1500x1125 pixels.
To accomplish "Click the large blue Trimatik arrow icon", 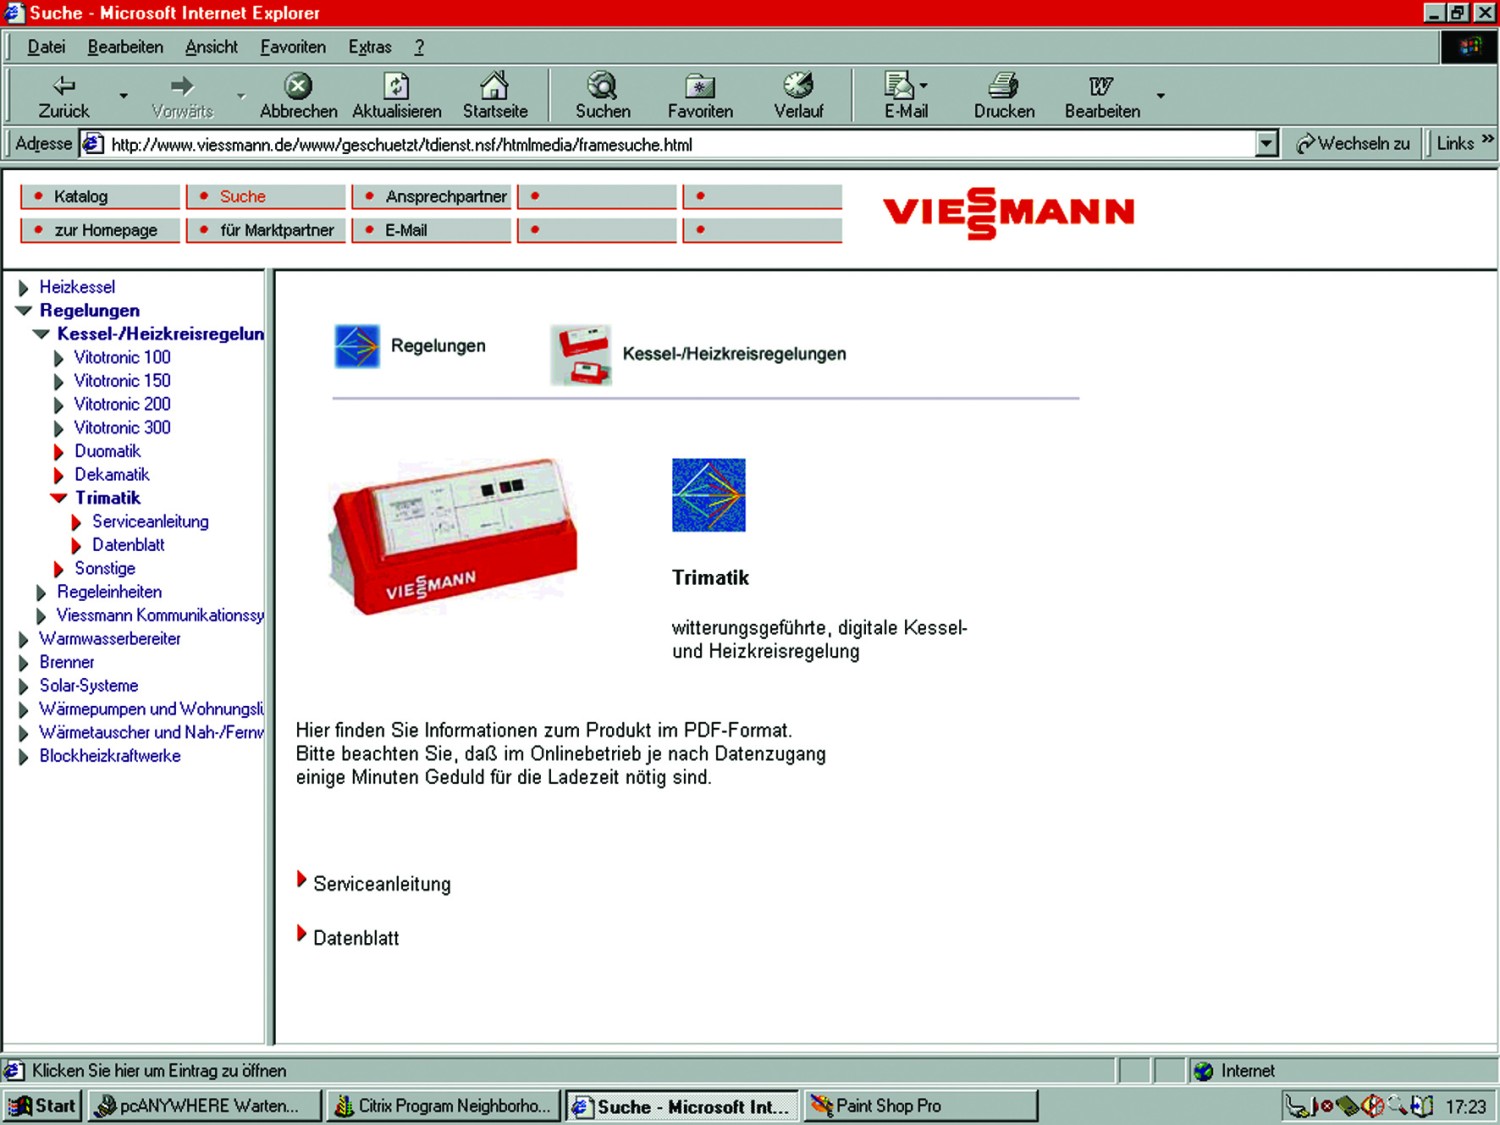I will pos(709,494).
